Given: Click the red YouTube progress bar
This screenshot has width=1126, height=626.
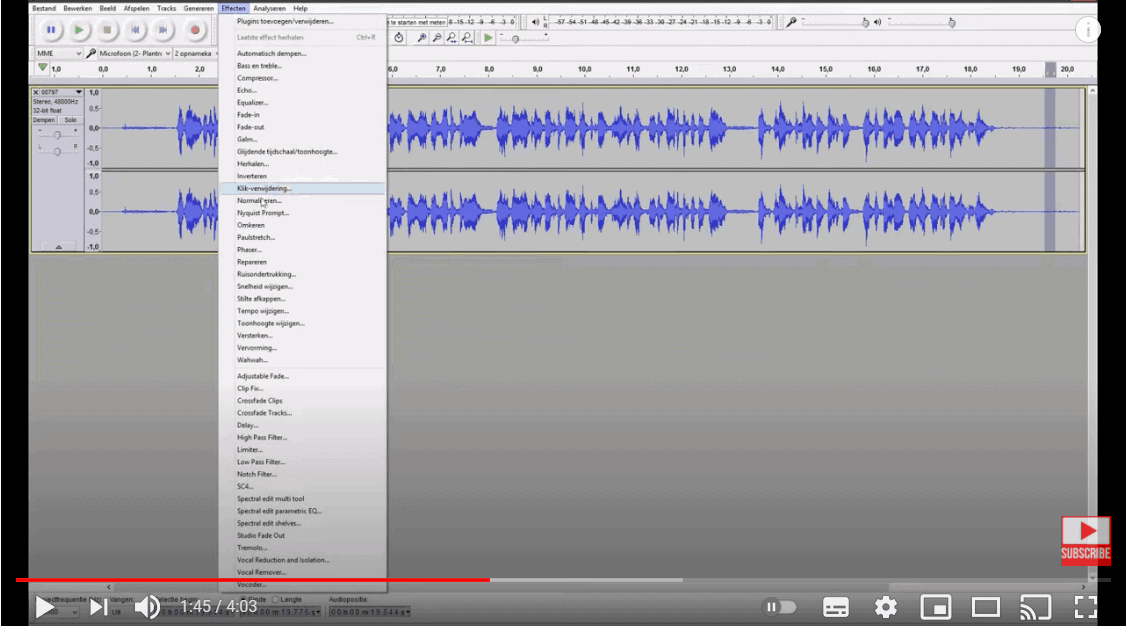Looking at the screenshot, I should [253, 579].
